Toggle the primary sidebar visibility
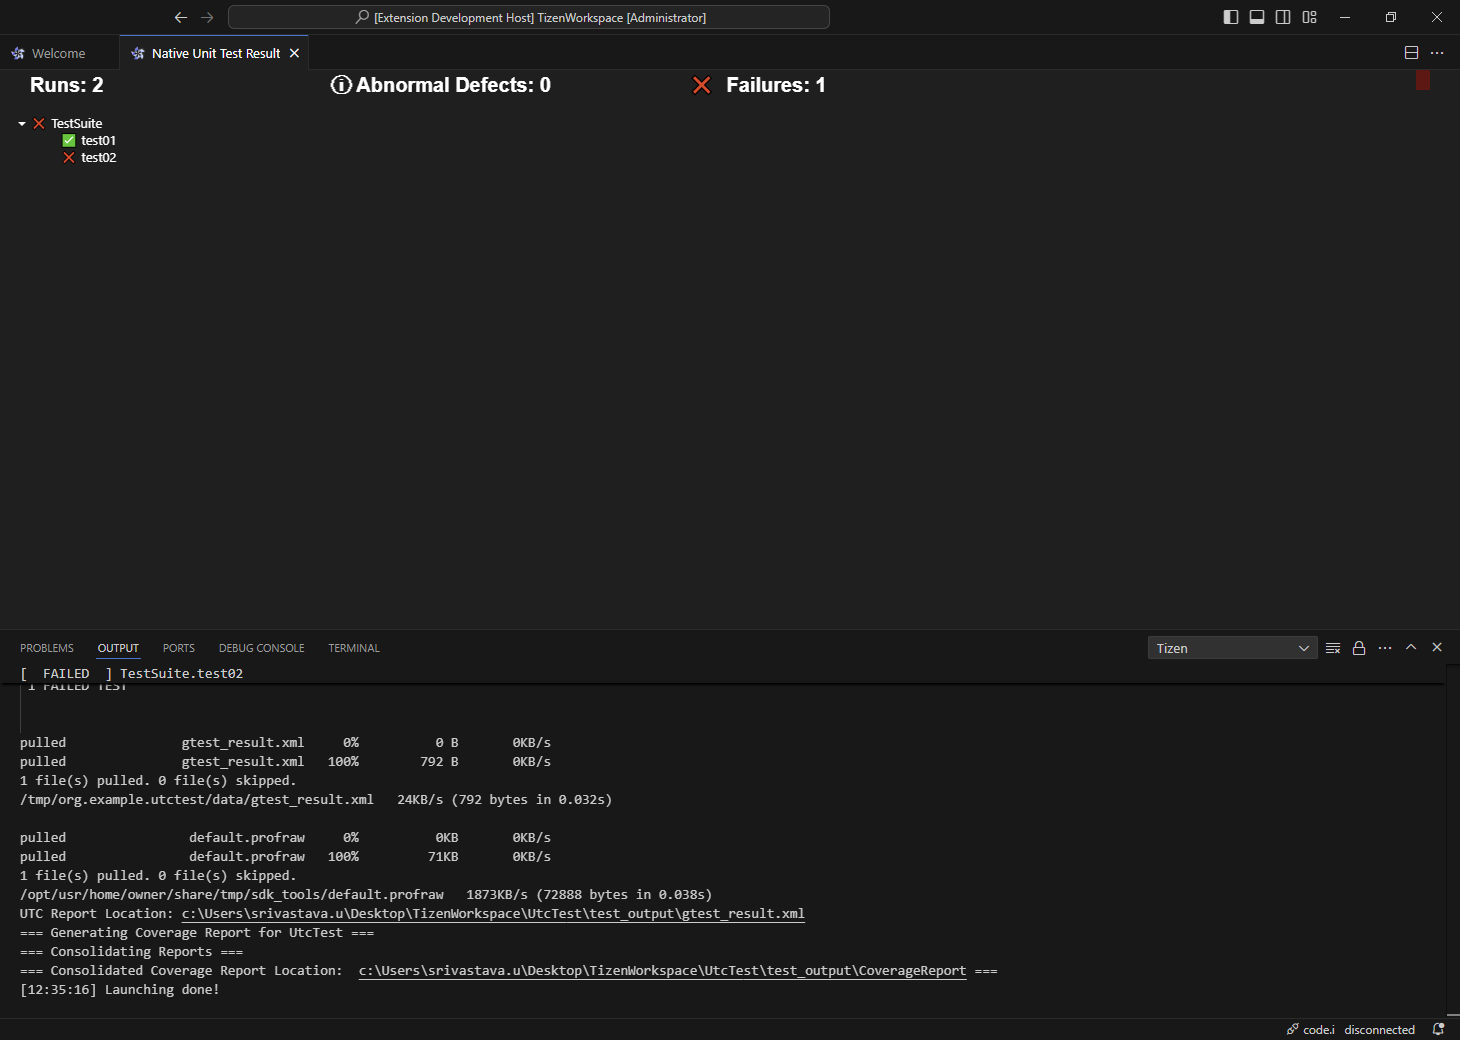1460x1040 pixels. click(x=1231, y=17)
